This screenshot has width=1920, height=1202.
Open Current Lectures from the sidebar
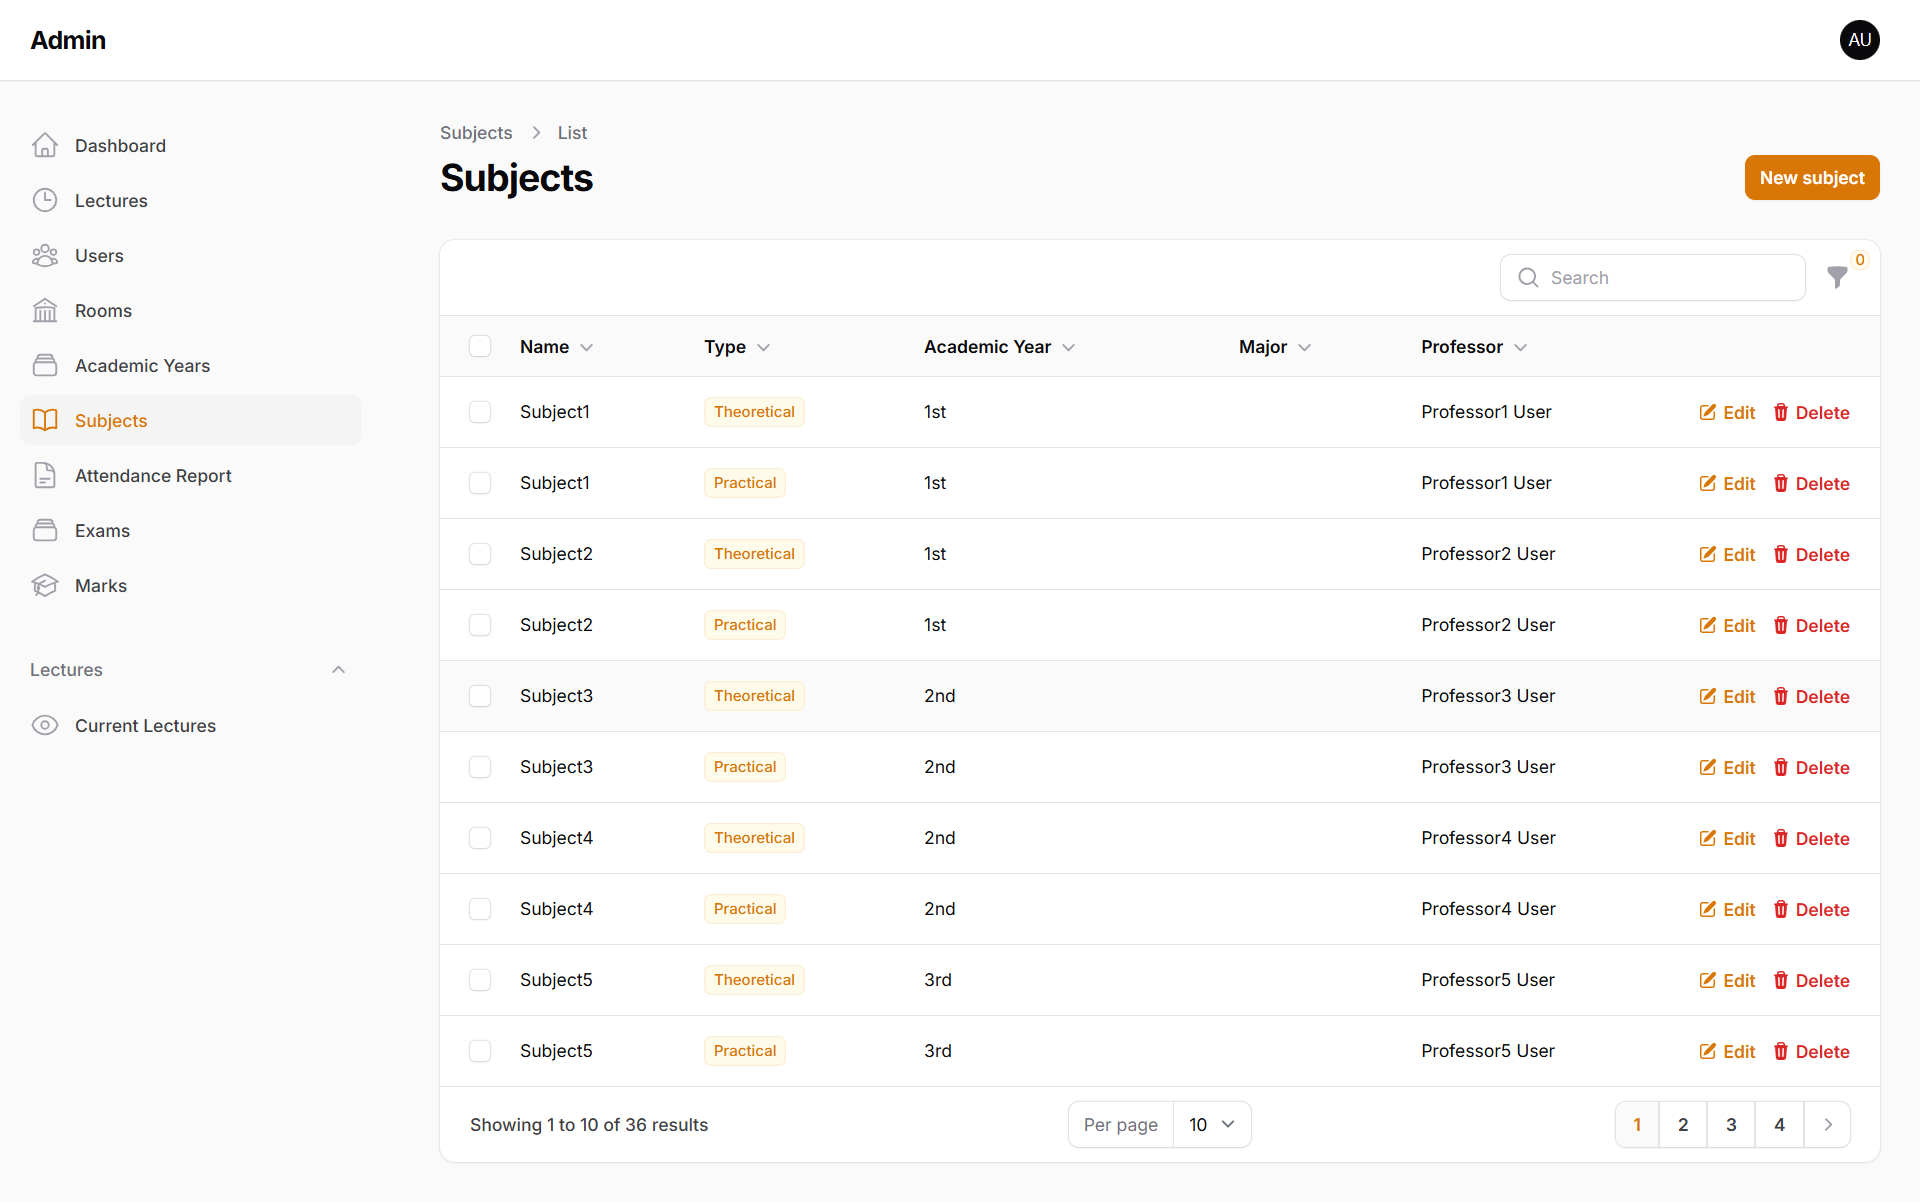point(190,726)
